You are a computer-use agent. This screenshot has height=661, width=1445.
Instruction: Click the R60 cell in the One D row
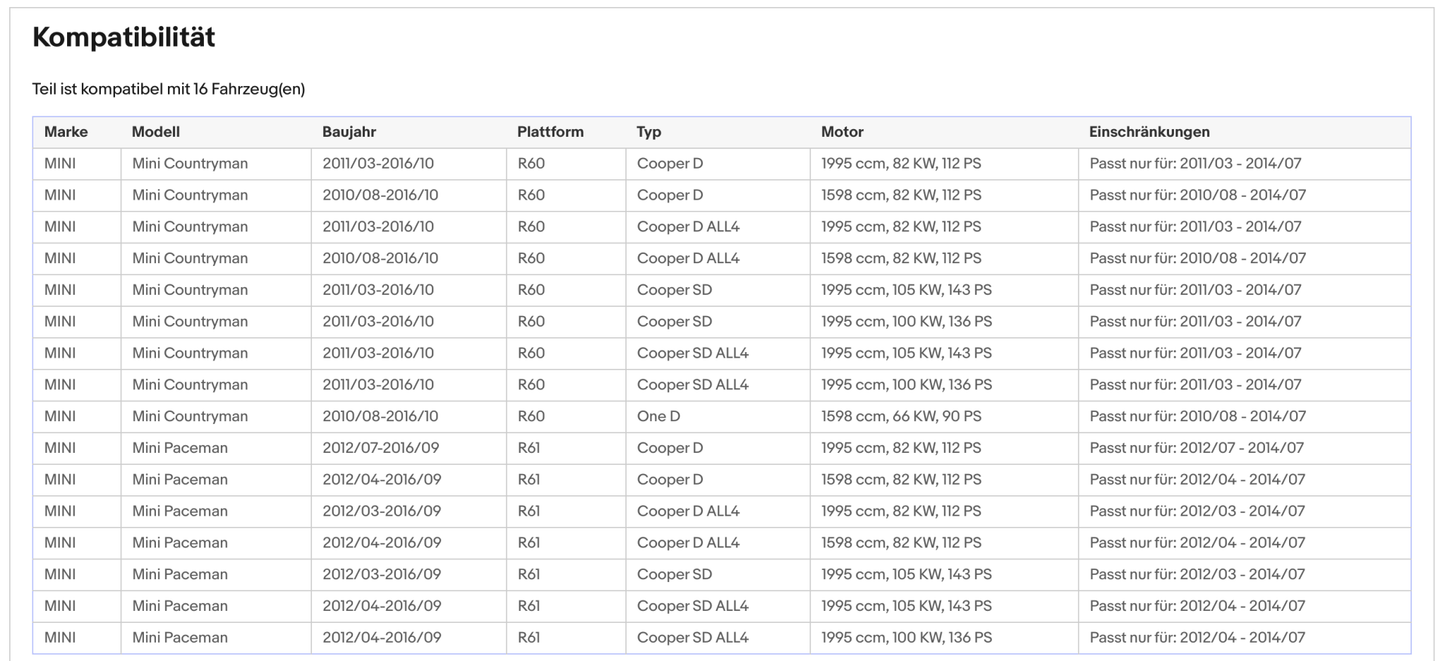click(531, 416)
